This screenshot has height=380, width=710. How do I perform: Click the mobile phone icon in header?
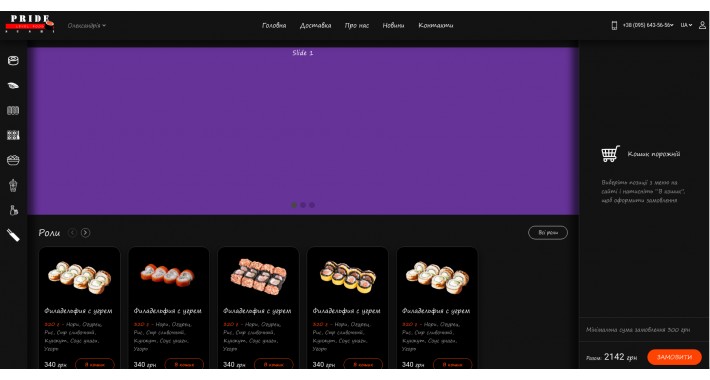[614, 25]
